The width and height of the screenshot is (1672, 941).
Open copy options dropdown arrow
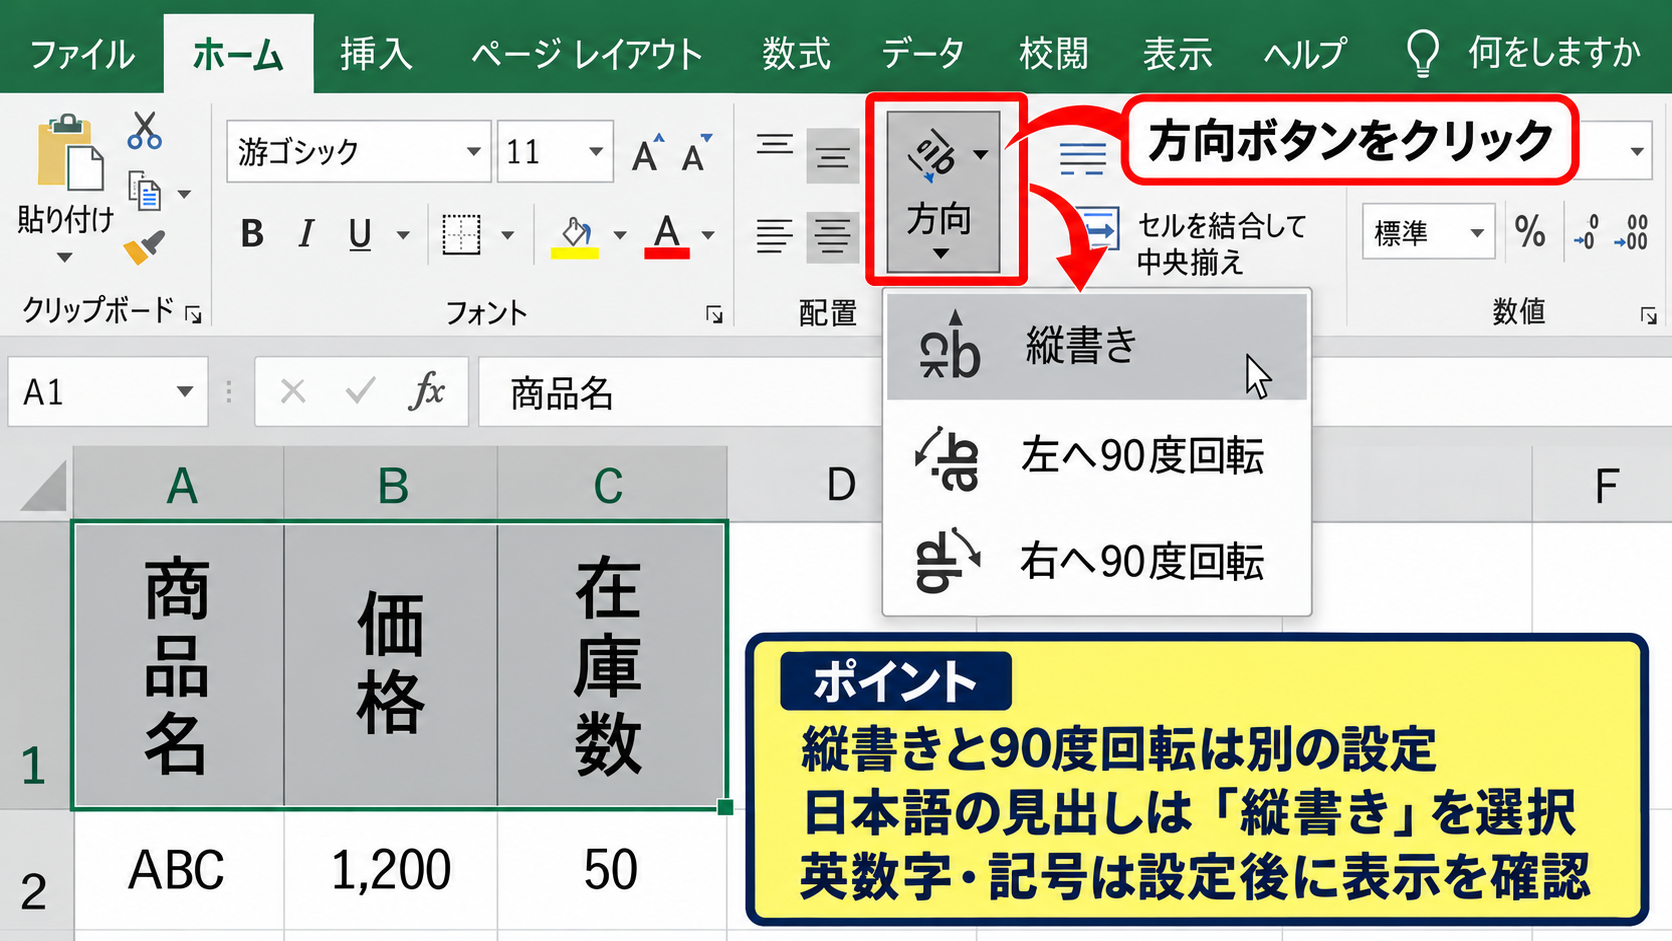point(185,194)
